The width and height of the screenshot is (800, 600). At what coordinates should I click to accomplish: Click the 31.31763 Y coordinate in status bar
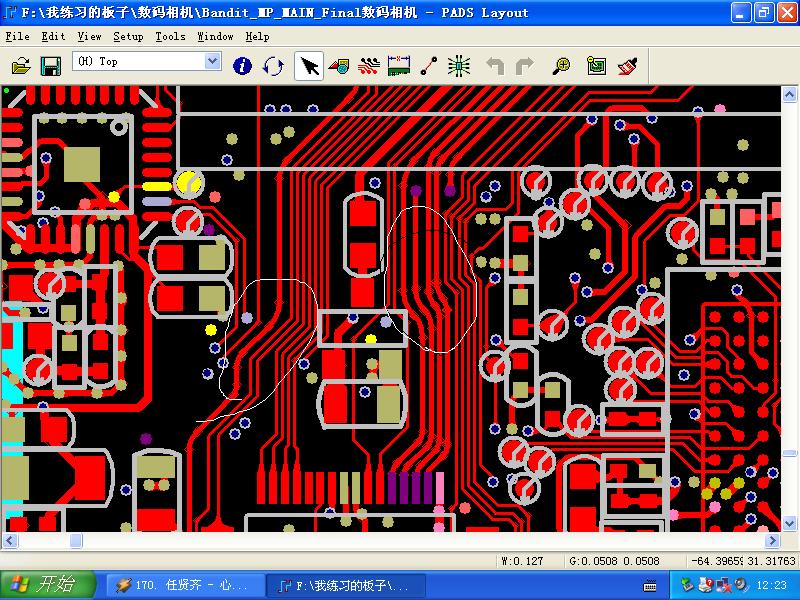(x=771, y=561)
